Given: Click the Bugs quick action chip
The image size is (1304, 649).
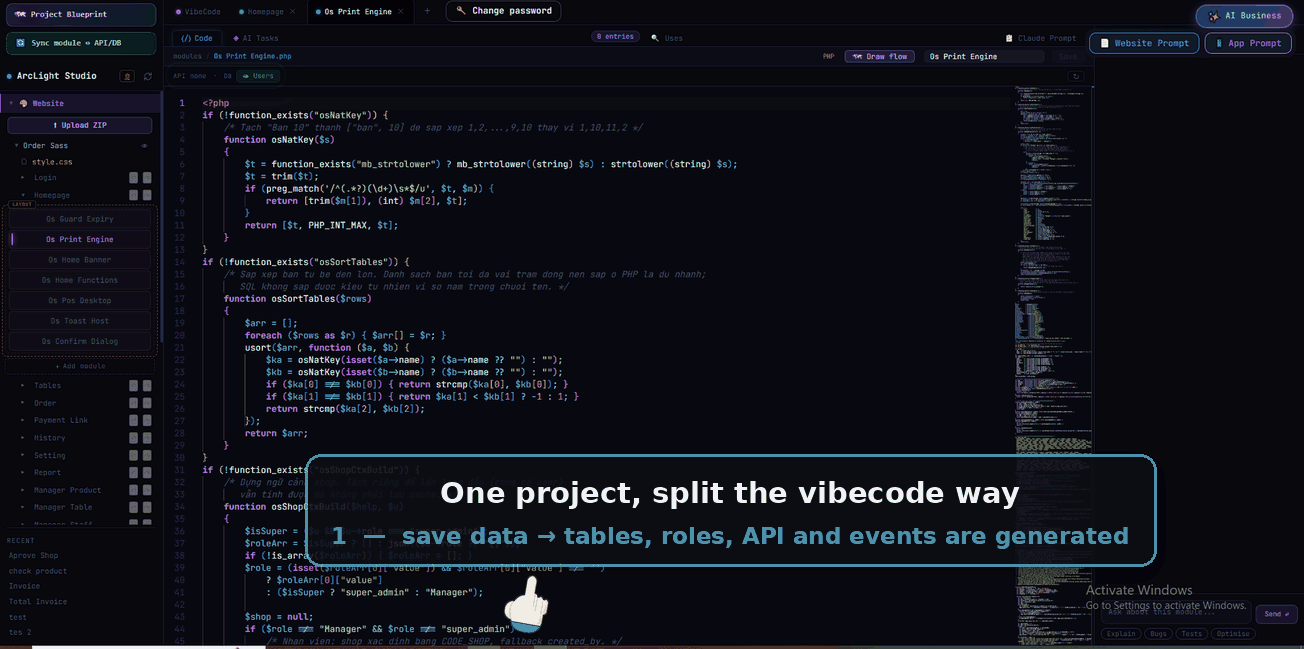Looking at the screenshot, I should pos(1158,634).
